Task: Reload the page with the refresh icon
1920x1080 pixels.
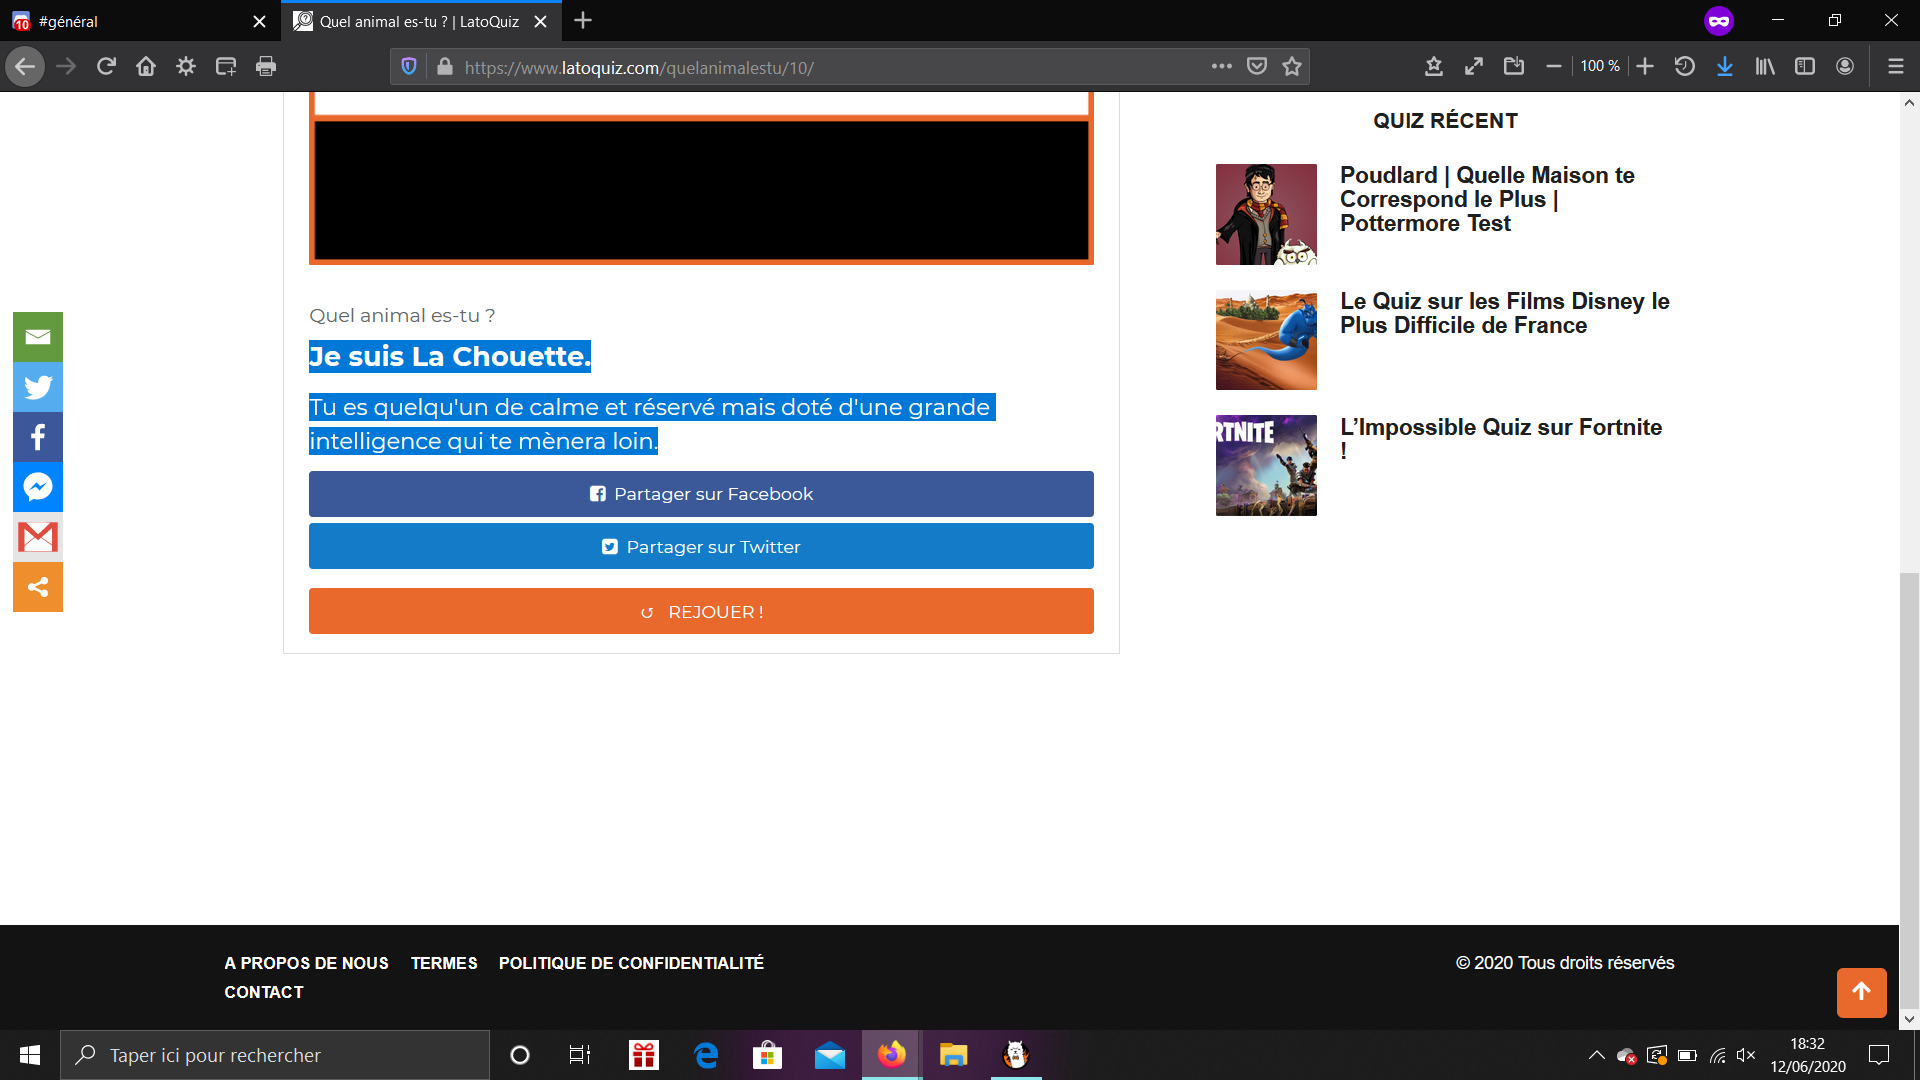Action: click(106, 66)
